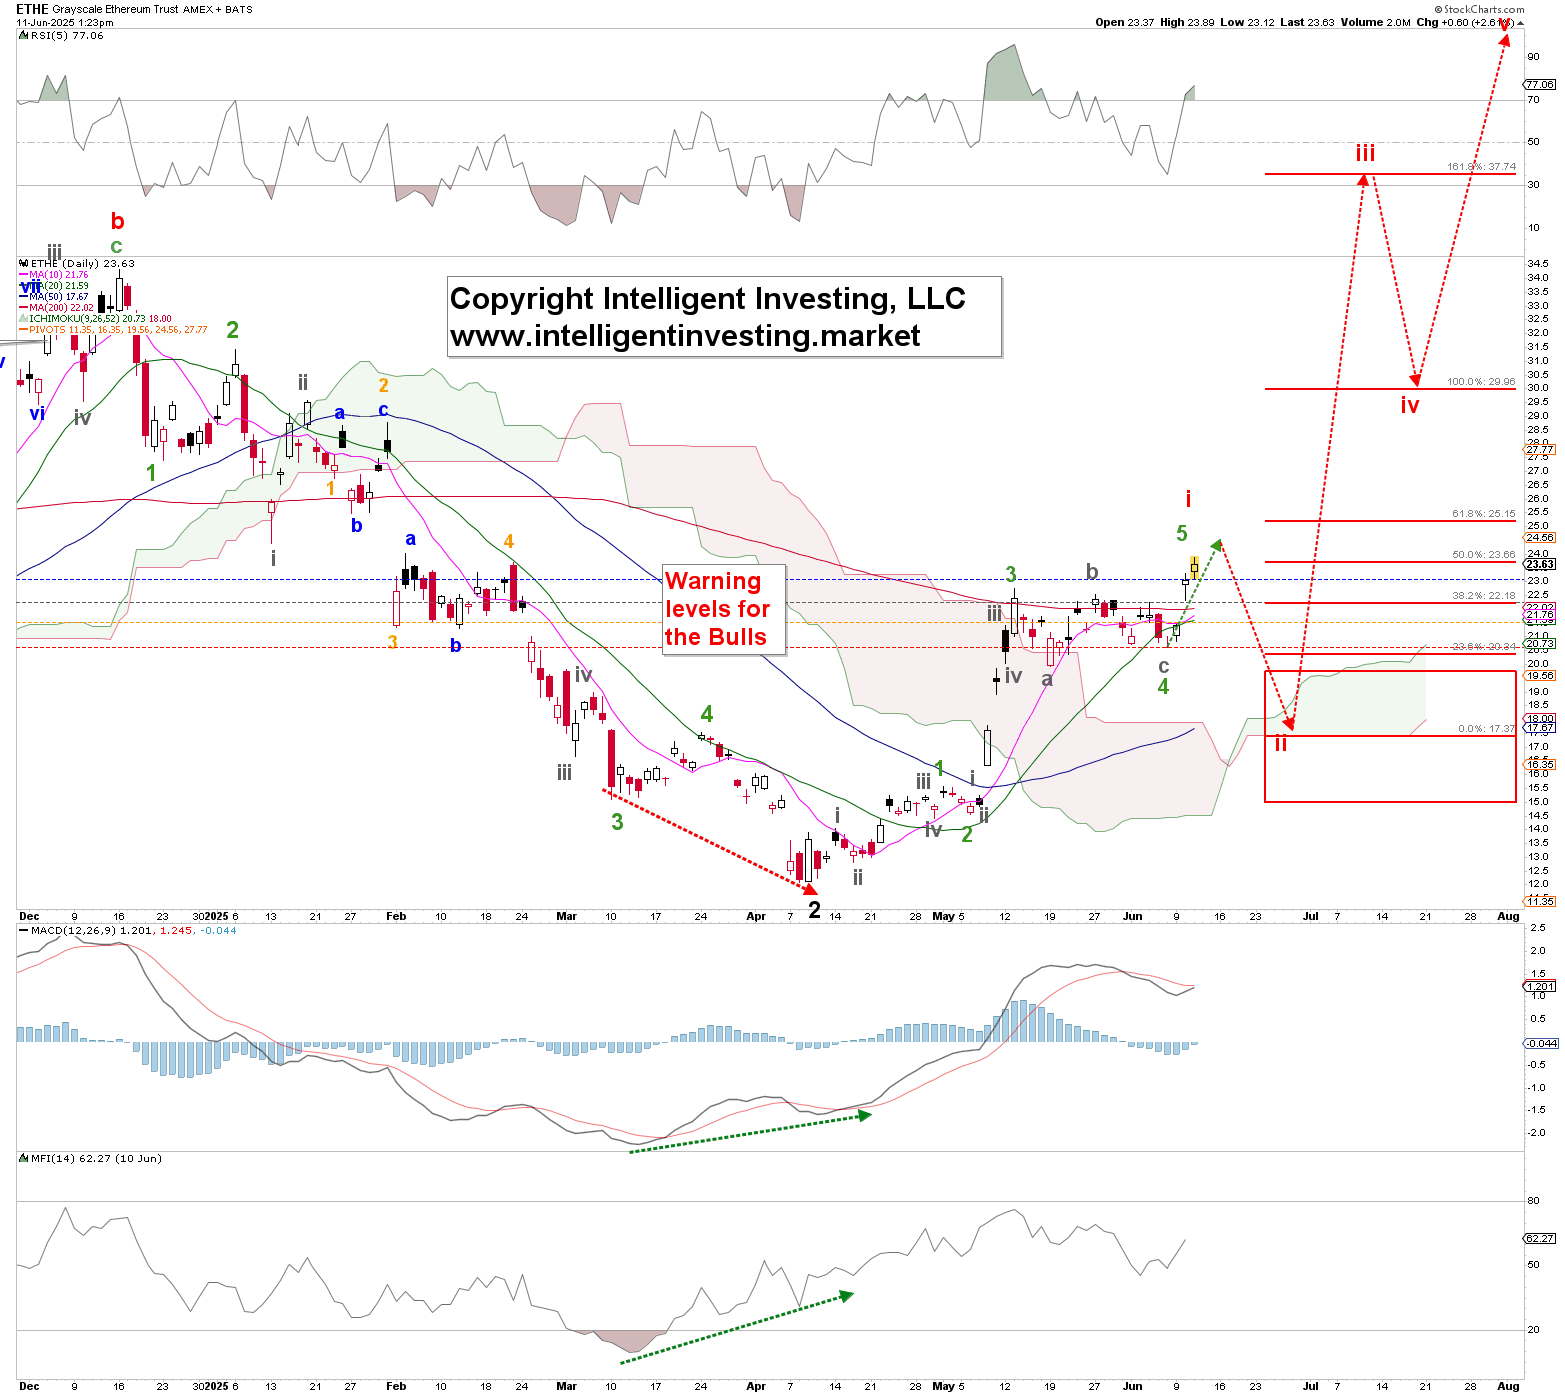Click the blue 17.67 MA(50) axis tag
The image size is (1565, 1396).
1541,728
